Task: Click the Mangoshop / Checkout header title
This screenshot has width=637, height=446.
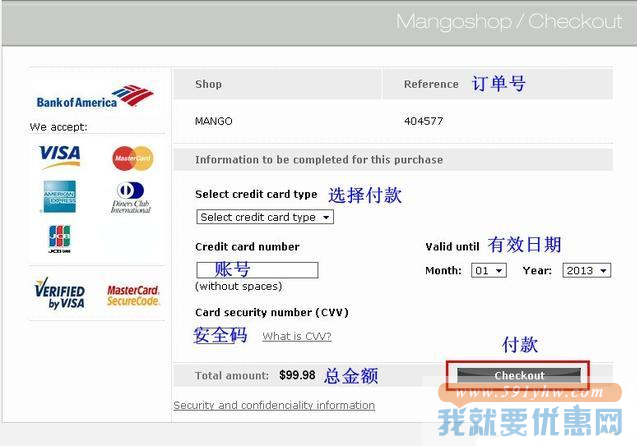Action: [509, 22]
